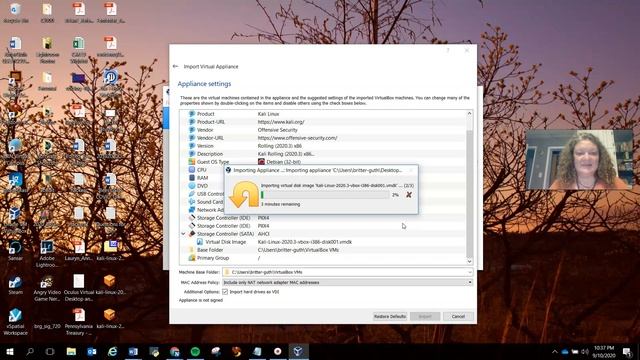Click the taskbar clock showing 10:37 PM

tap(604, 351)
